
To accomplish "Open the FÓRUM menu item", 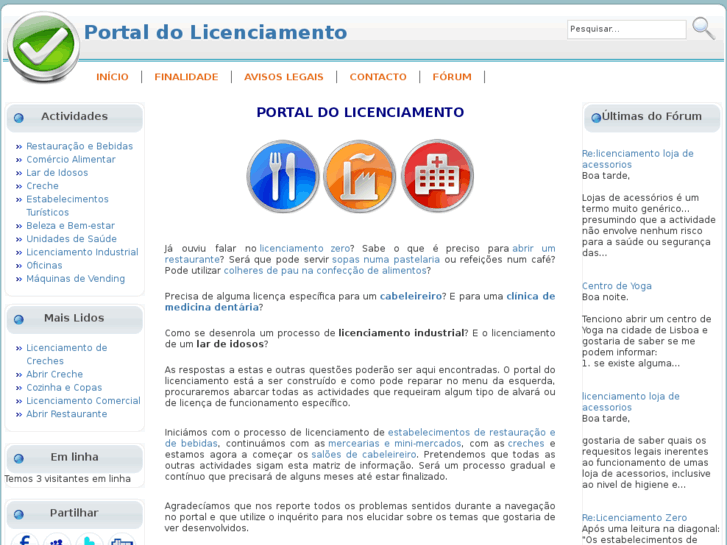I will (x=452, y=77).
